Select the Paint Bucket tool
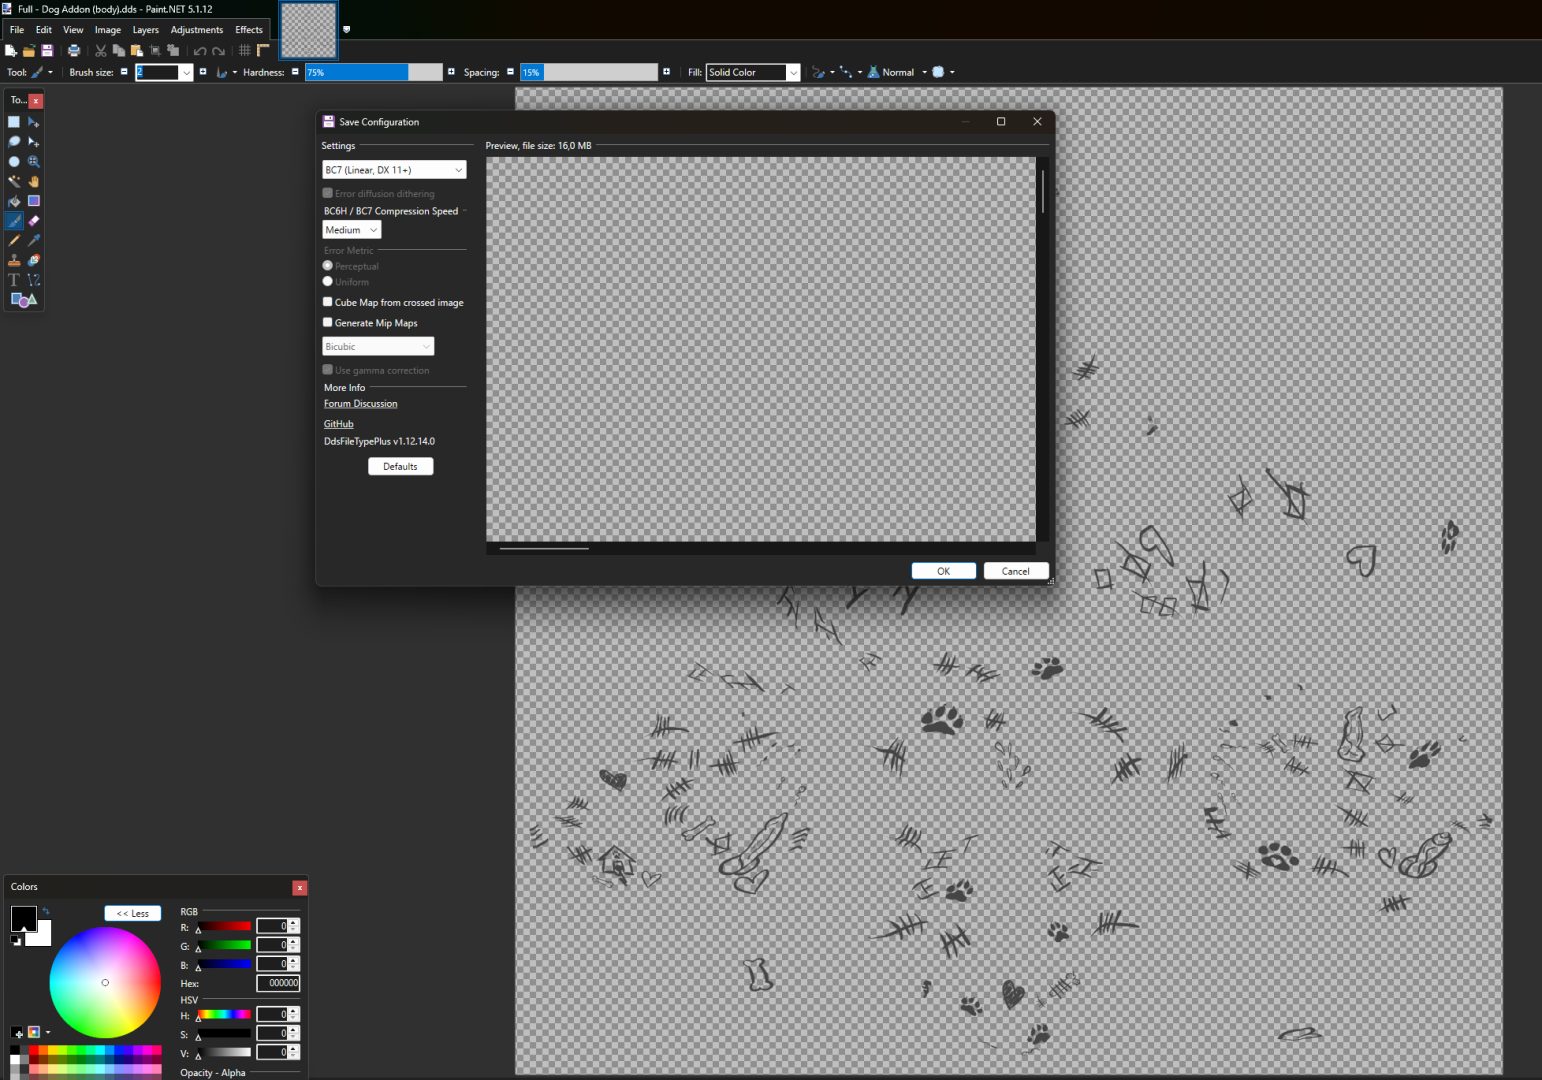Viewport: 1542px width, 1080px height. click(x=14, y=201)
